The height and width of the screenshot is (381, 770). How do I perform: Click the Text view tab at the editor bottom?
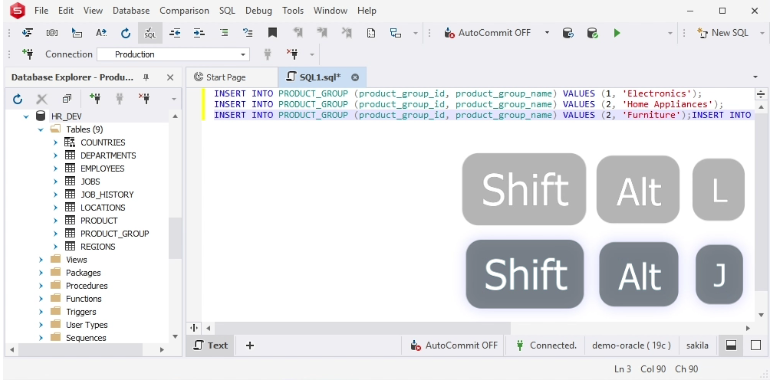[211, 346]
